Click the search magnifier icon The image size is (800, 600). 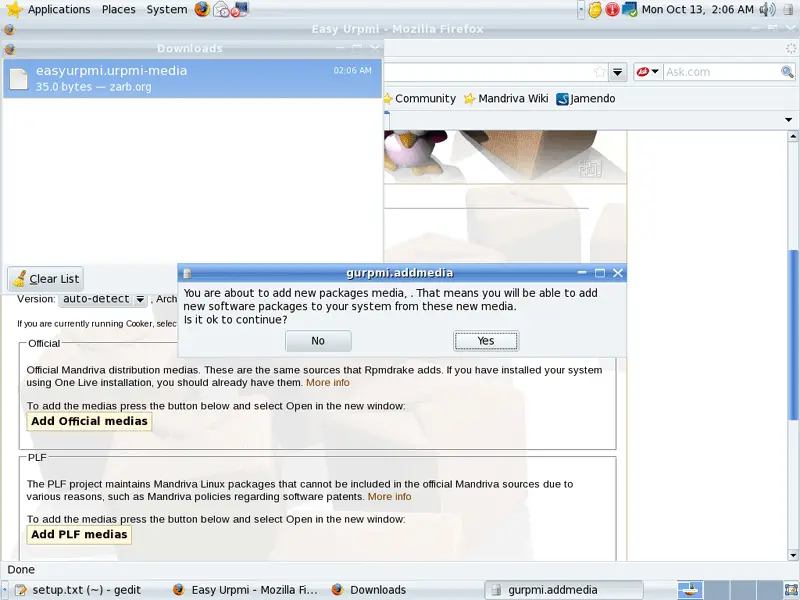click(787, 72)
